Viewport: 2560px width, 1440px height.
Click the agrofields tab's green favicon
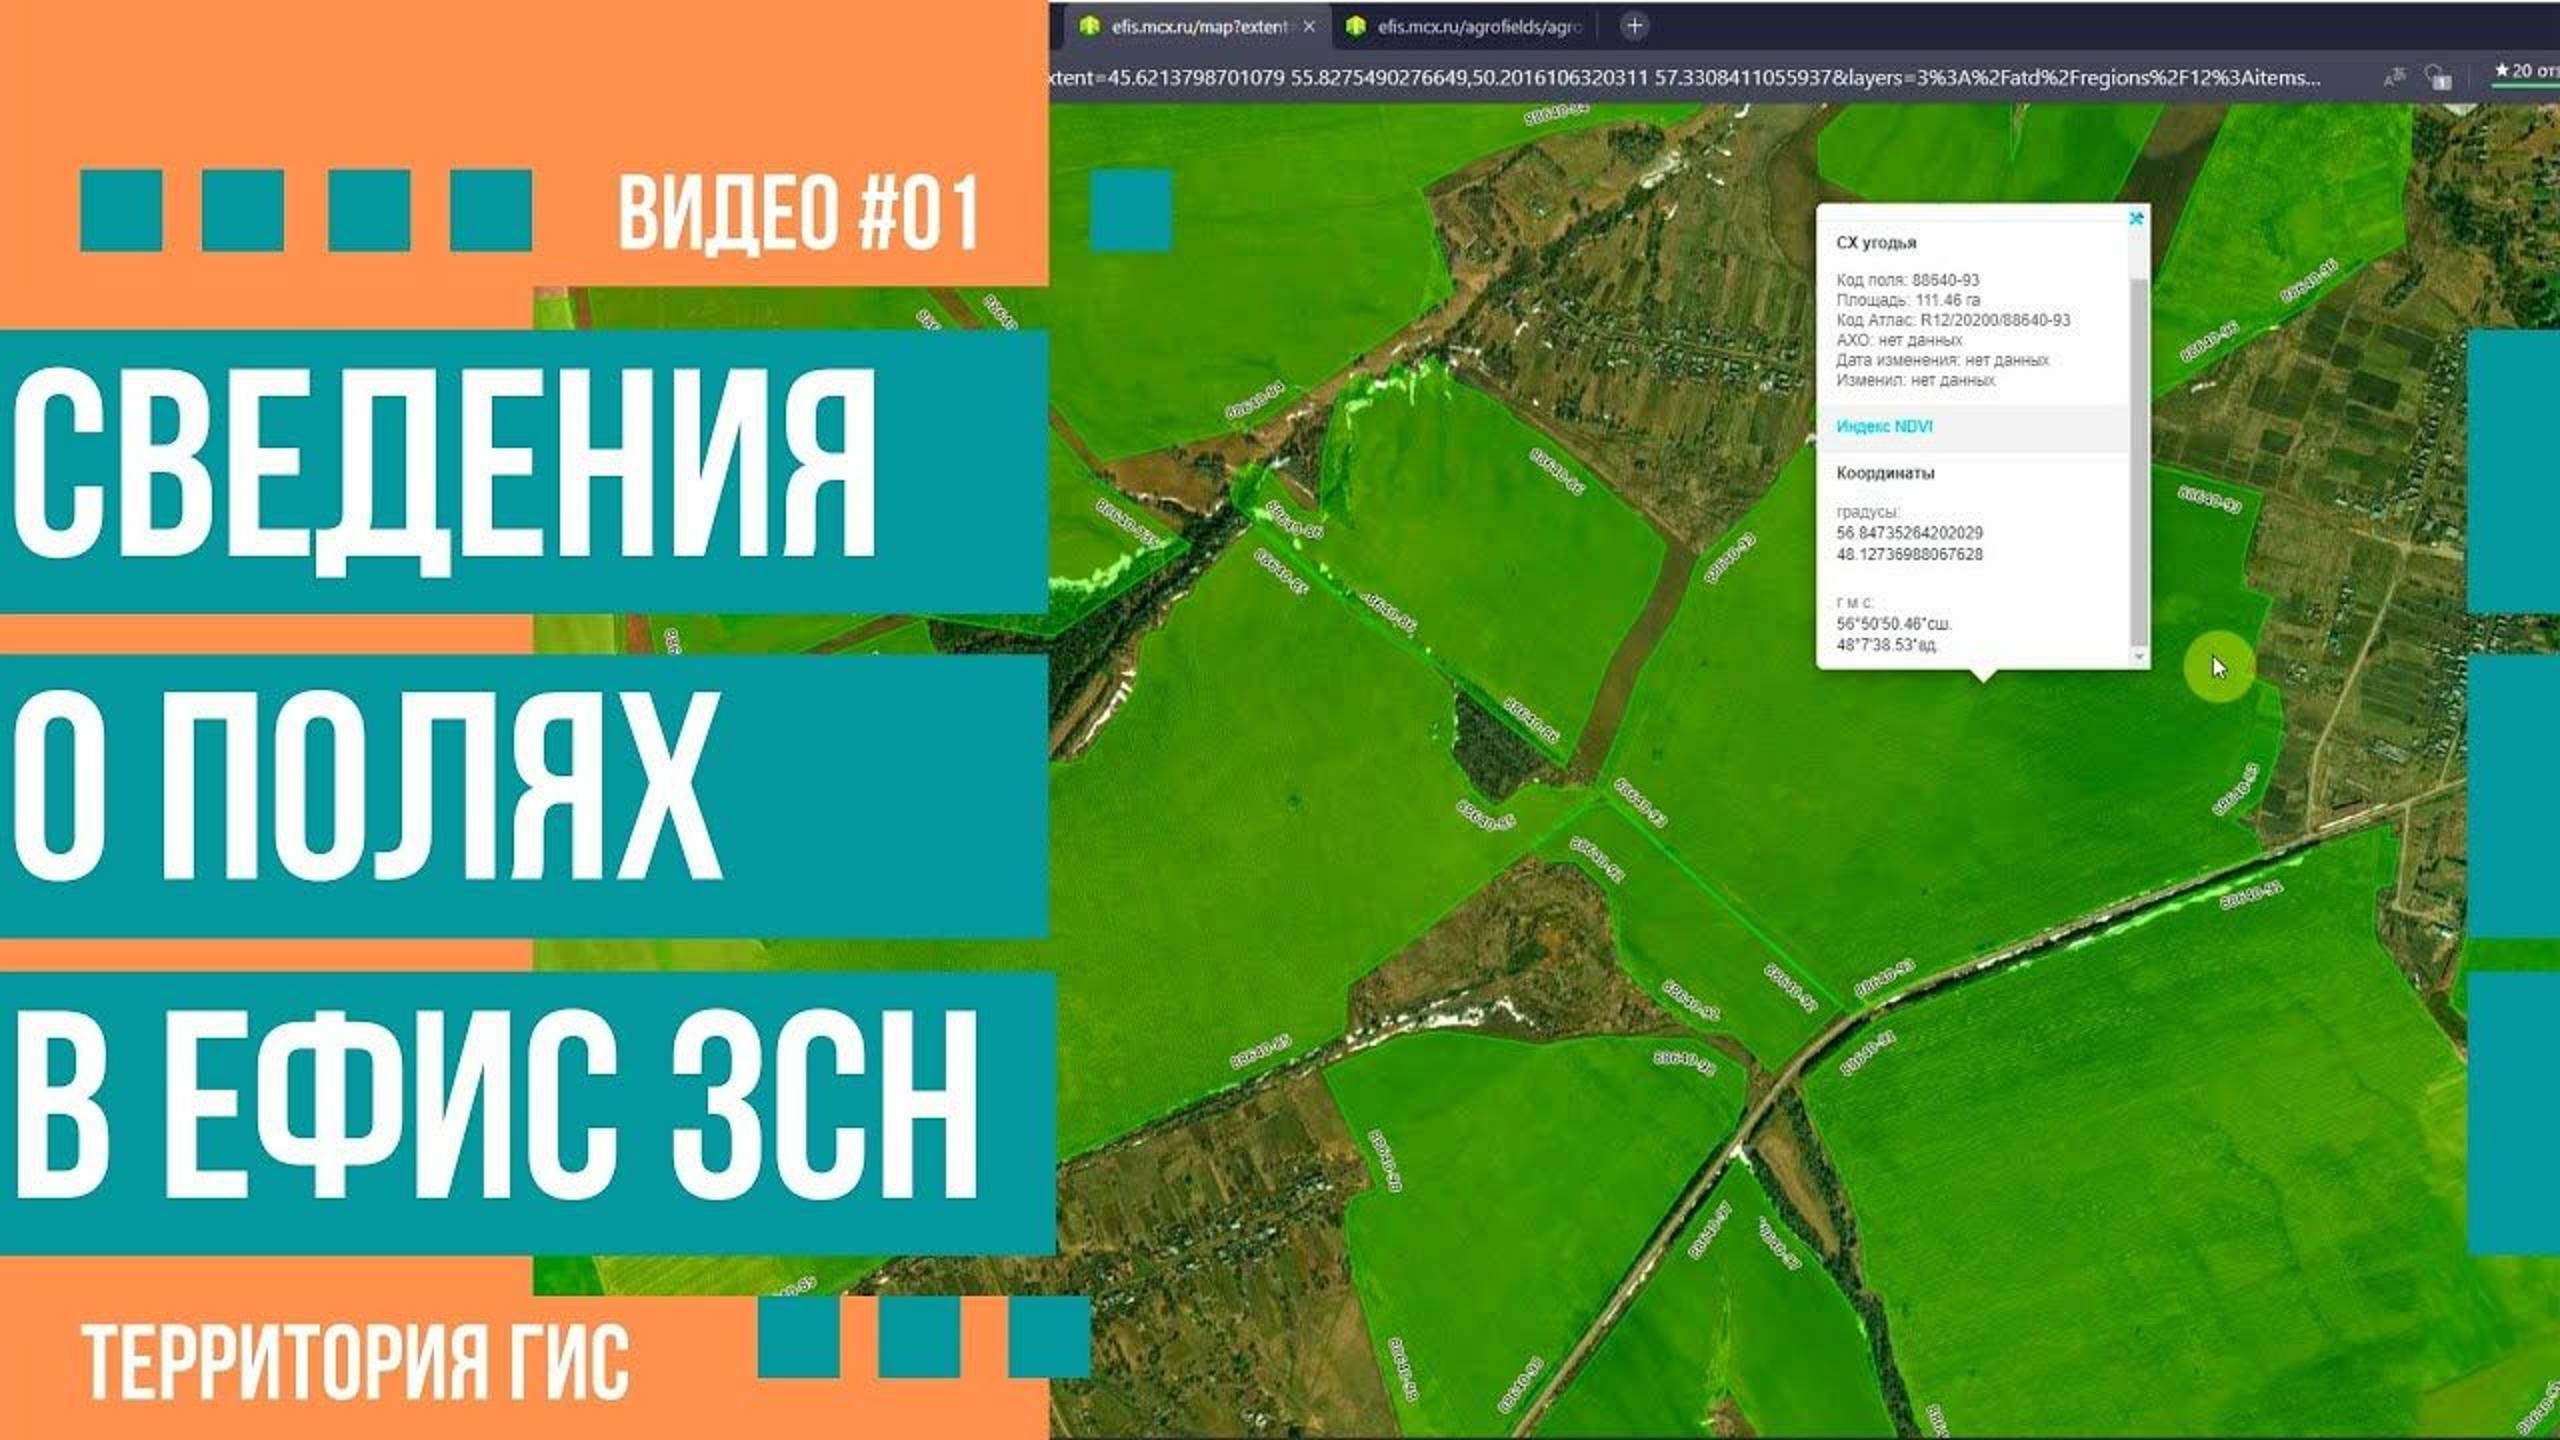point(1355,27)
